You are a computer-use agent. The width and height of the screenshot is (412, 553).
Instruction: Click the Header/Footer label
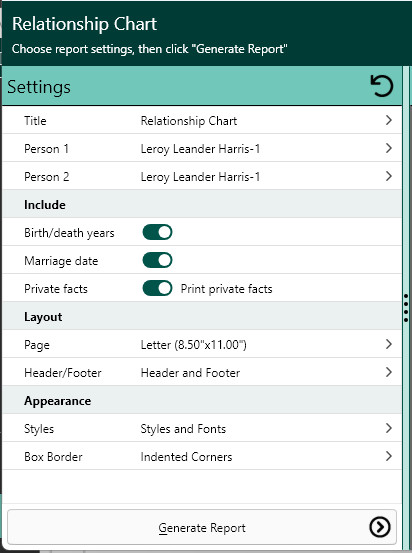[x=63, y=373]
